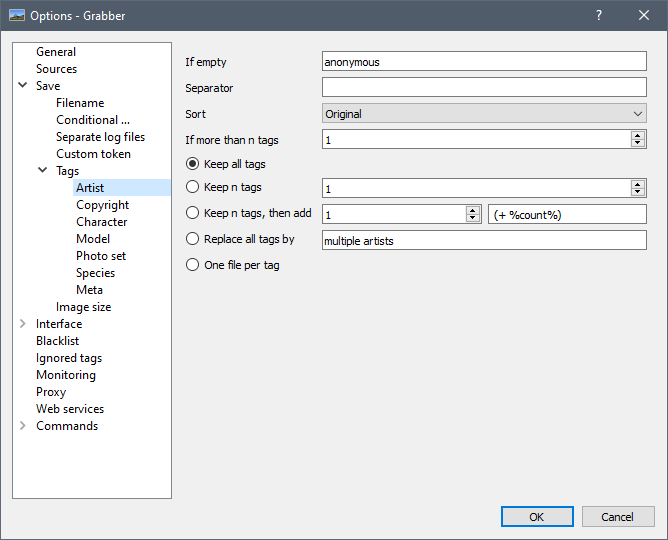
Task: Click the OK button
Action: [x=537, y=517]
